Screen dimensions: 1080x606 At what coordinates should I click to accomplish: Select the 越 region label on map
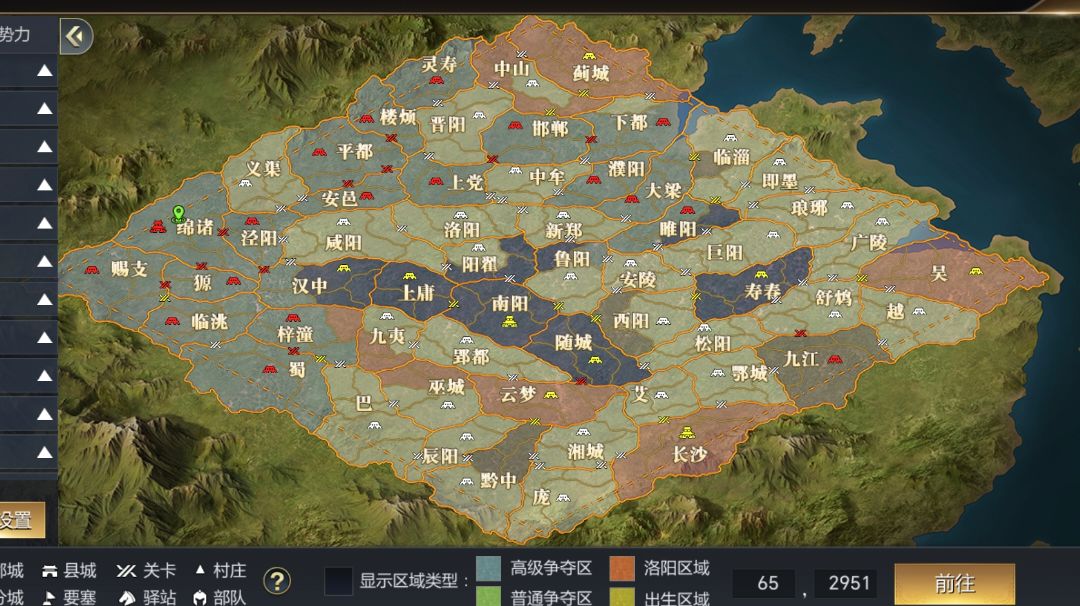coord(895,312)
